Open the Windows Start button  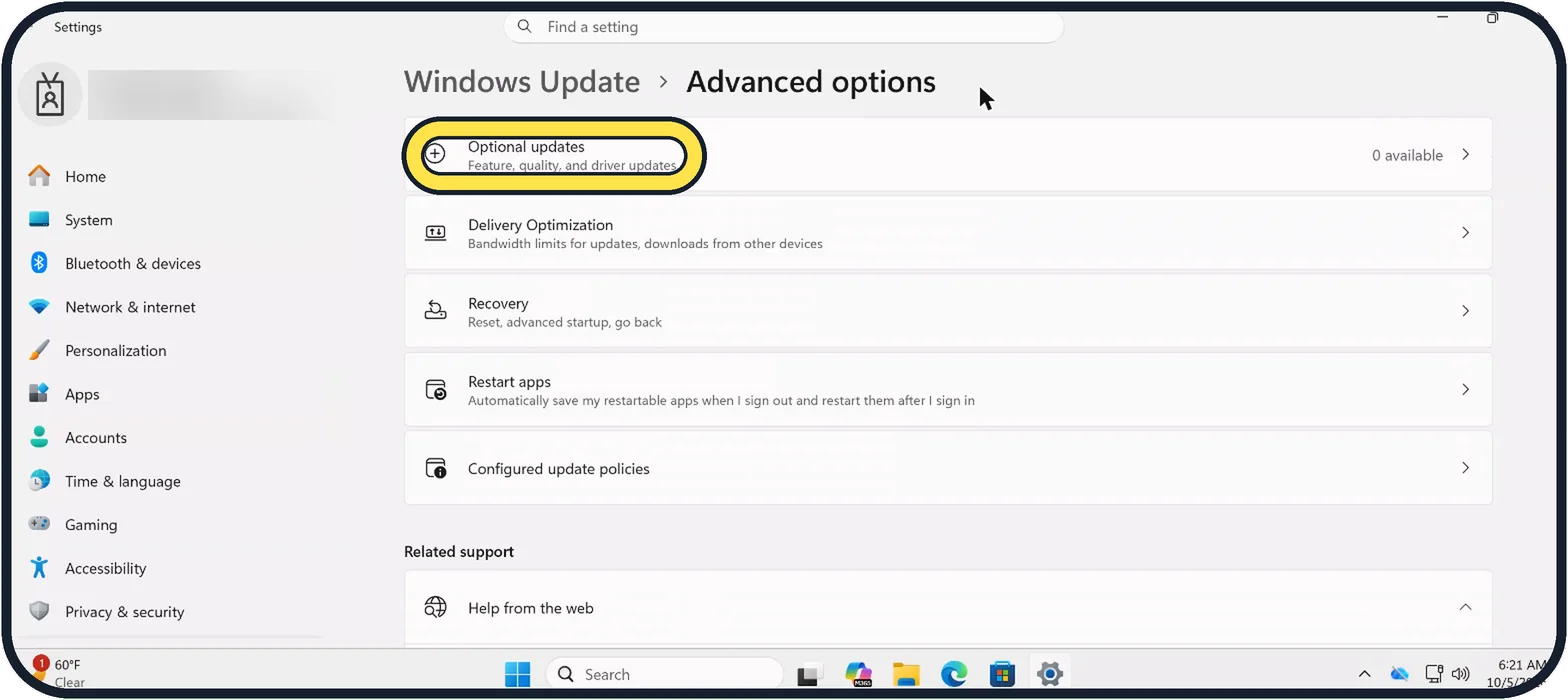point(517,675)
